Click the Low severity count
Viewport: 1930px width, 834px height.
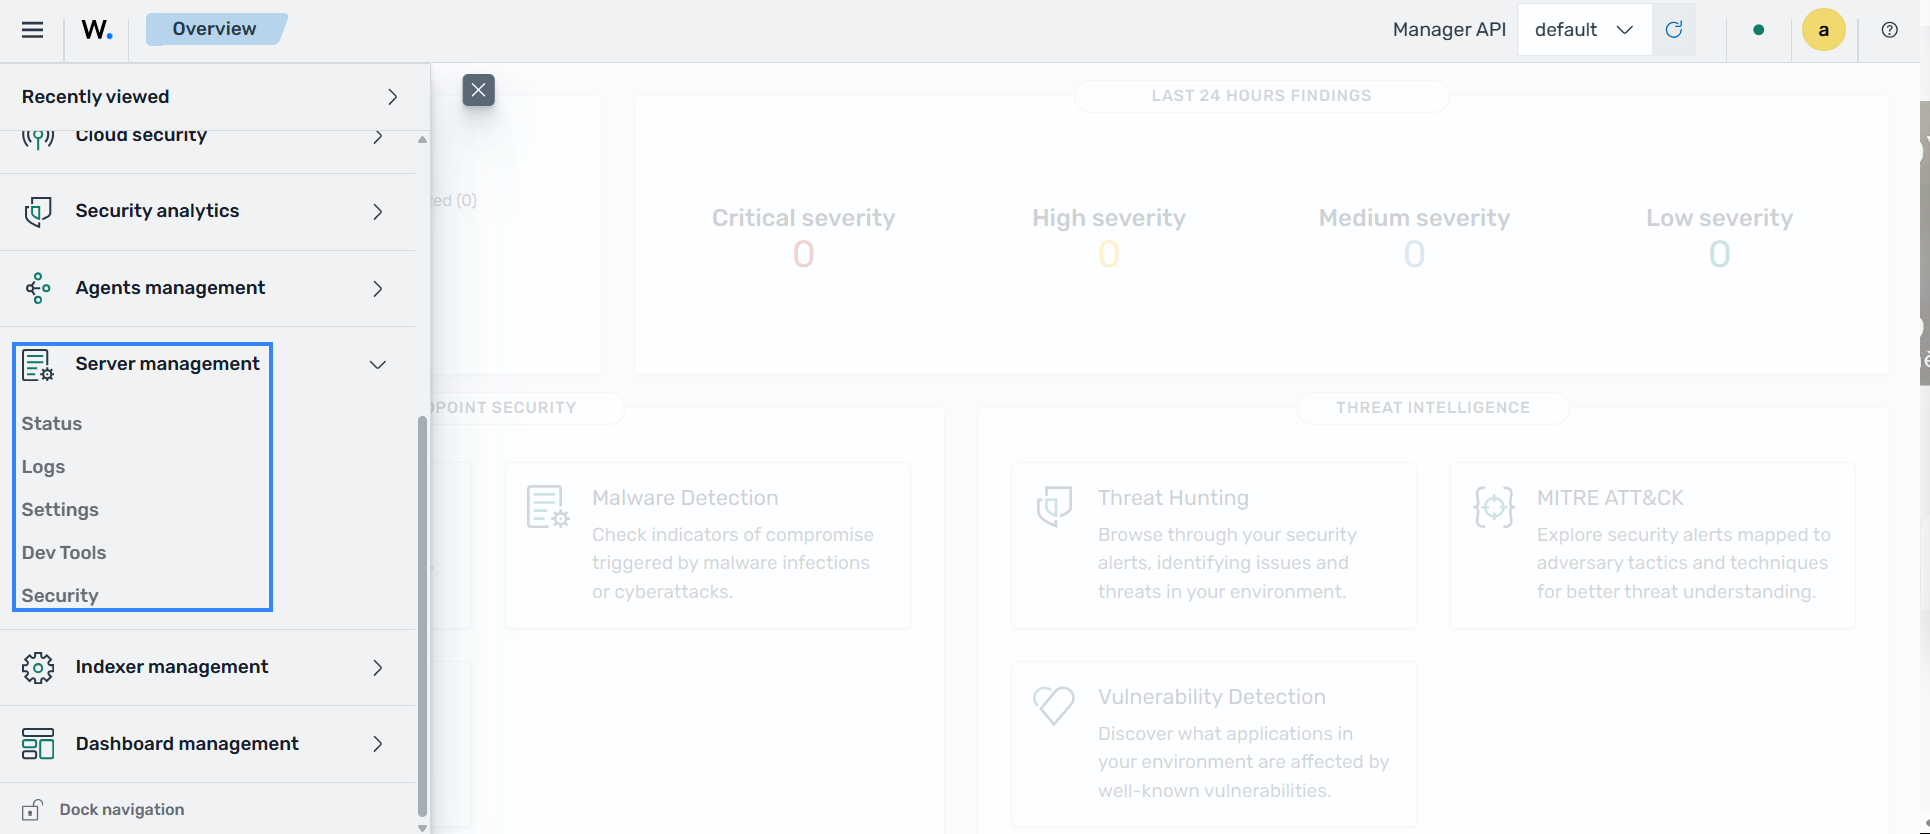[1719, 255]
